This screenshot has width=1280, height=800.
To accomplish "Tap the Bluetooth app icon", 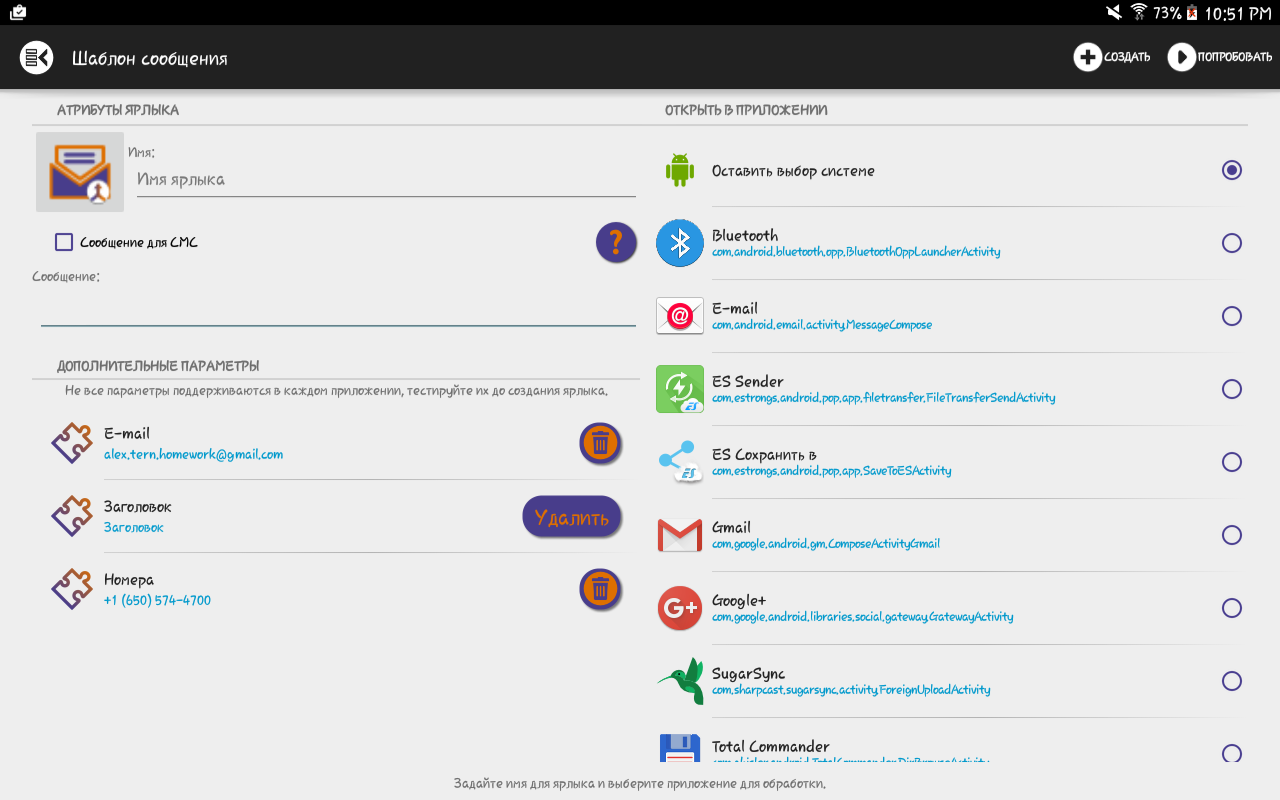I will tap(680, 243).
